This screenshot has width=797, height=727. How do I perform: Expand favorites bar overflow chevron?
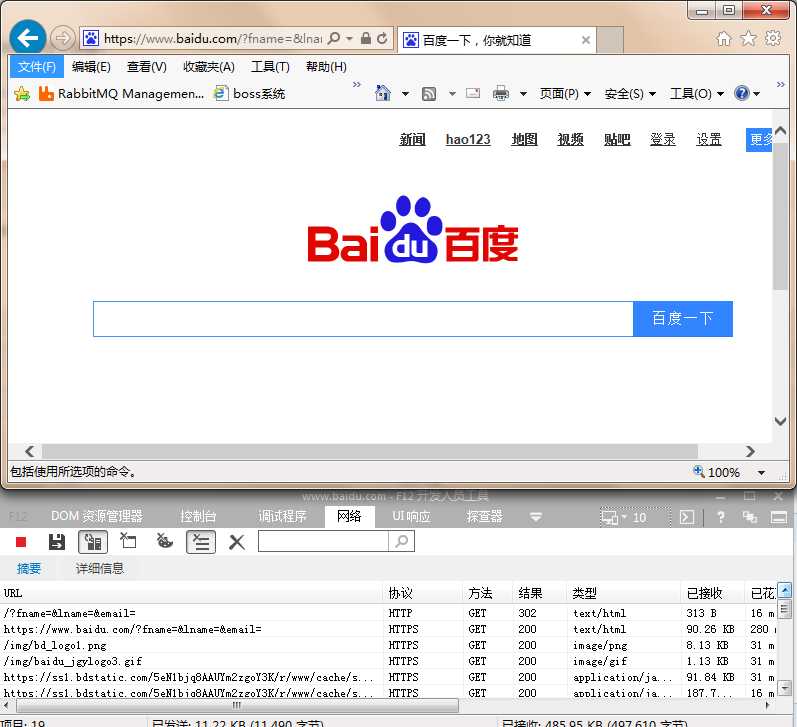coord(357,84)
